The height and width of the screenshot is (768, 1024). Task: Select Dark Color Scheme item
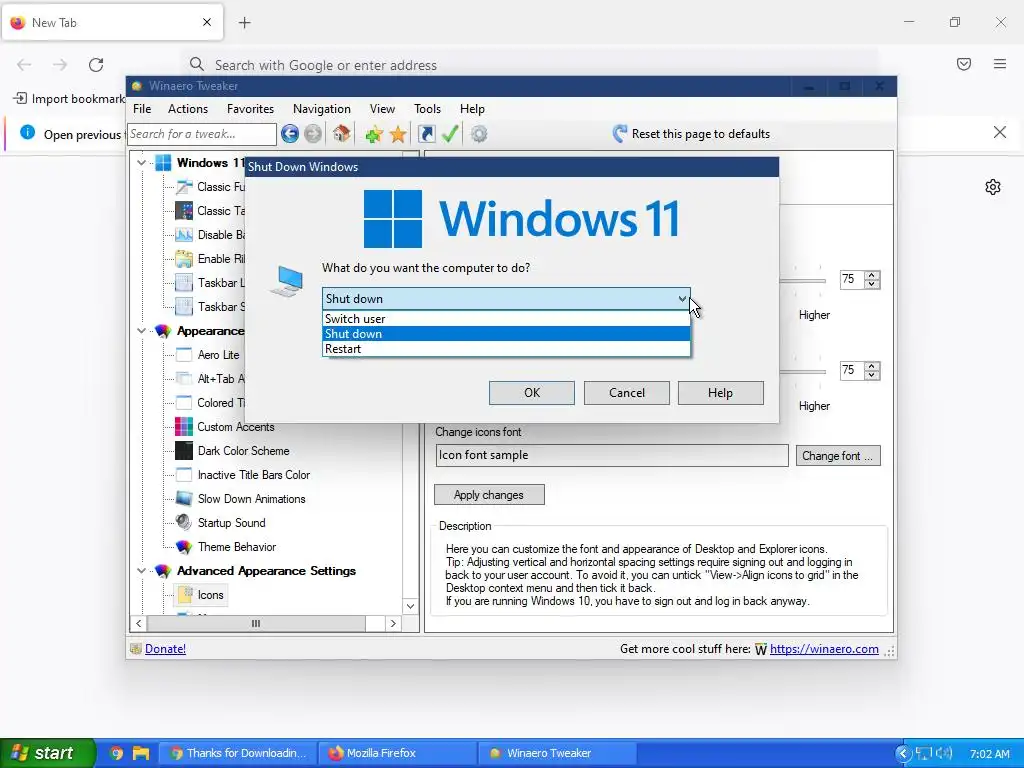tap(243, 451)
